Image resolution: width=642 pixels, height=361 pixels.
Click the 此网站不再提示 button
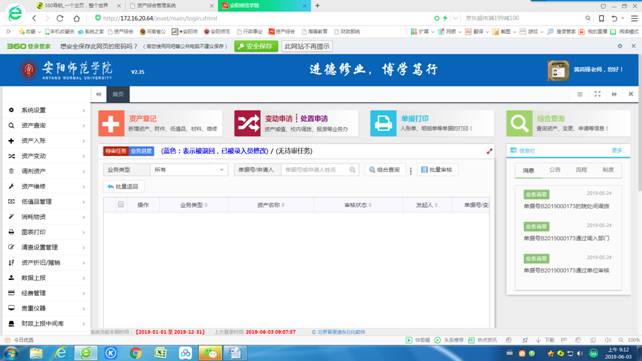307,46
